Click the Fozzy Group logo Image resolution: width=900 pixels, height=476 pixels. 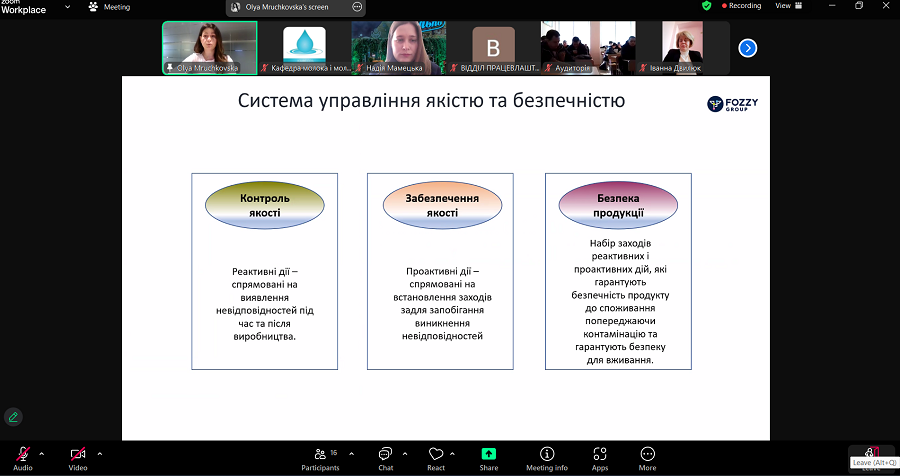(732, 104)
